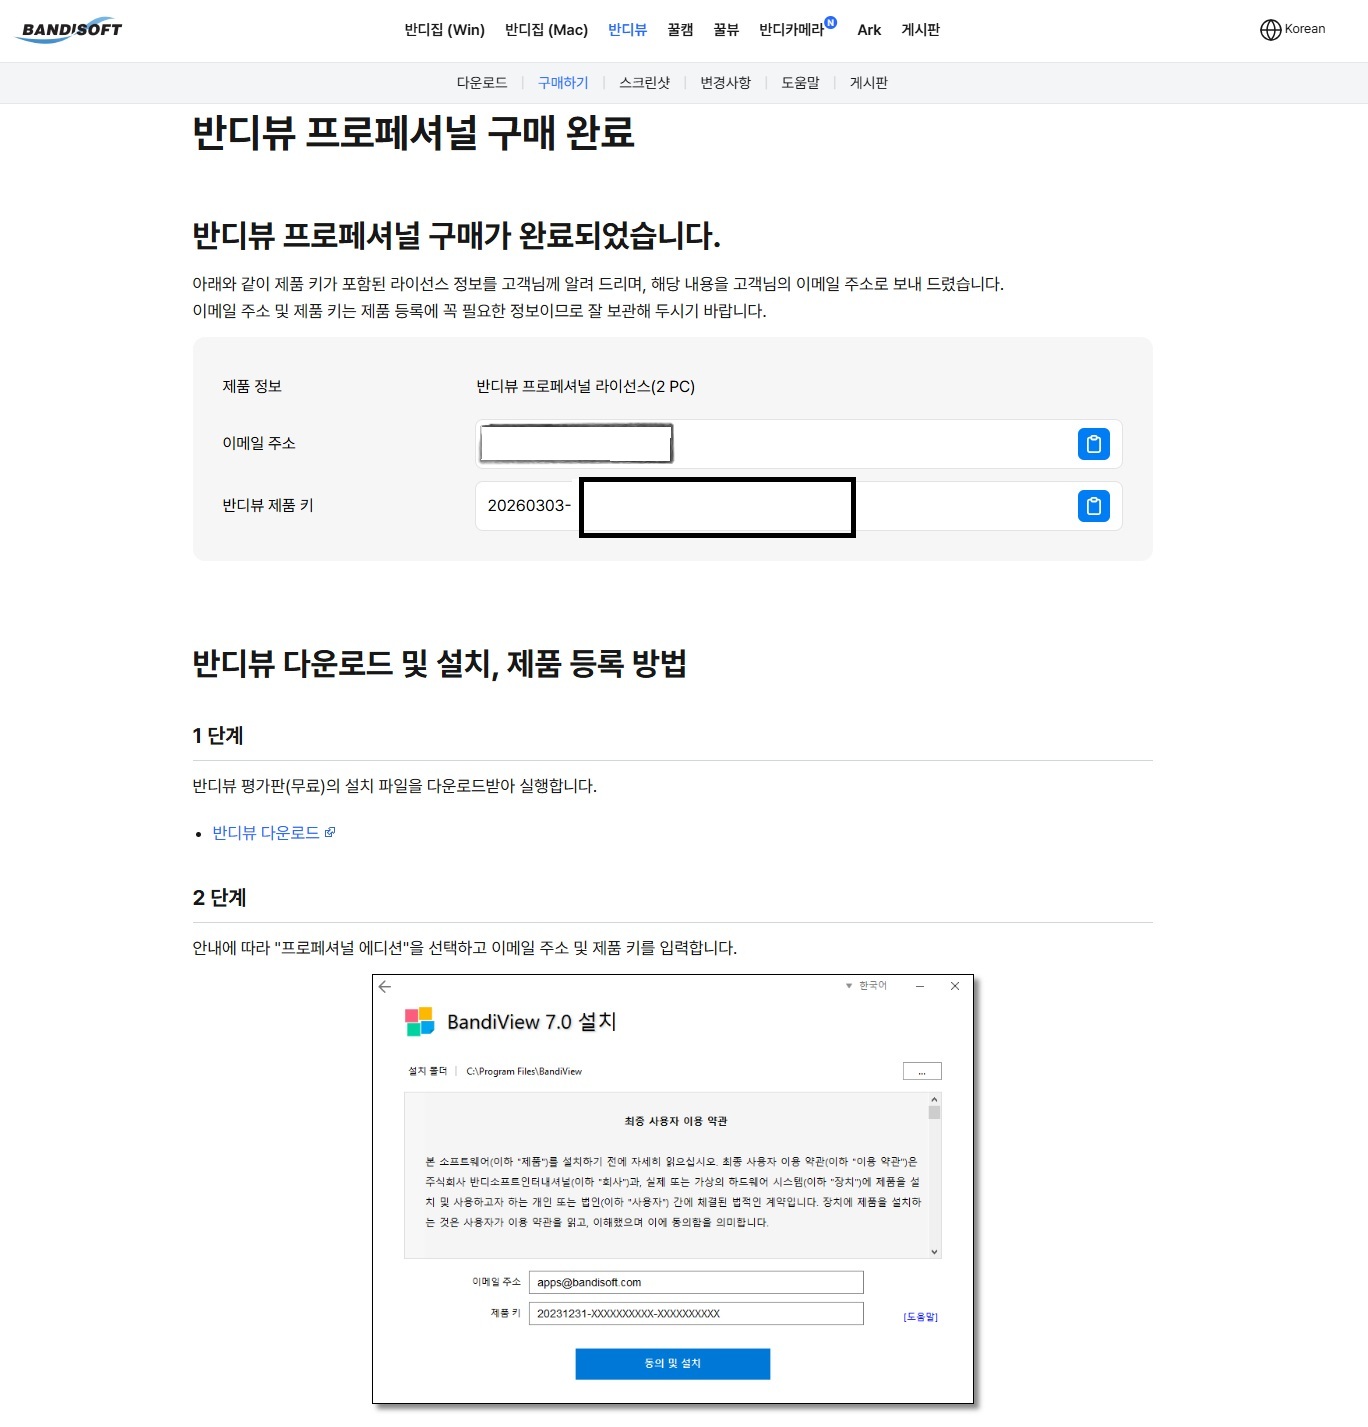Click the 2 단계 heading

coord(219,897)
